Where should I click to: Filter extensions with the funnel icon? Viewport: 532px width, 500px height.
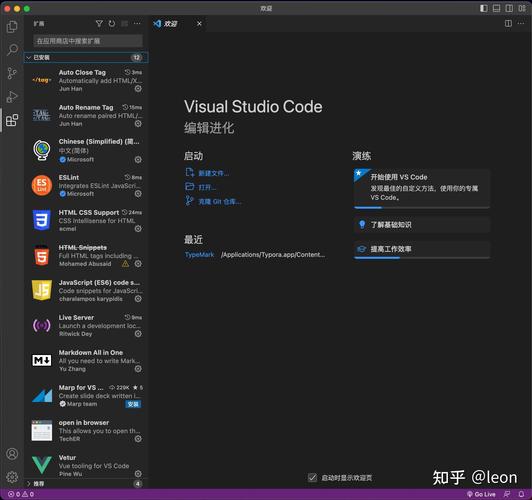click(99, 23)
